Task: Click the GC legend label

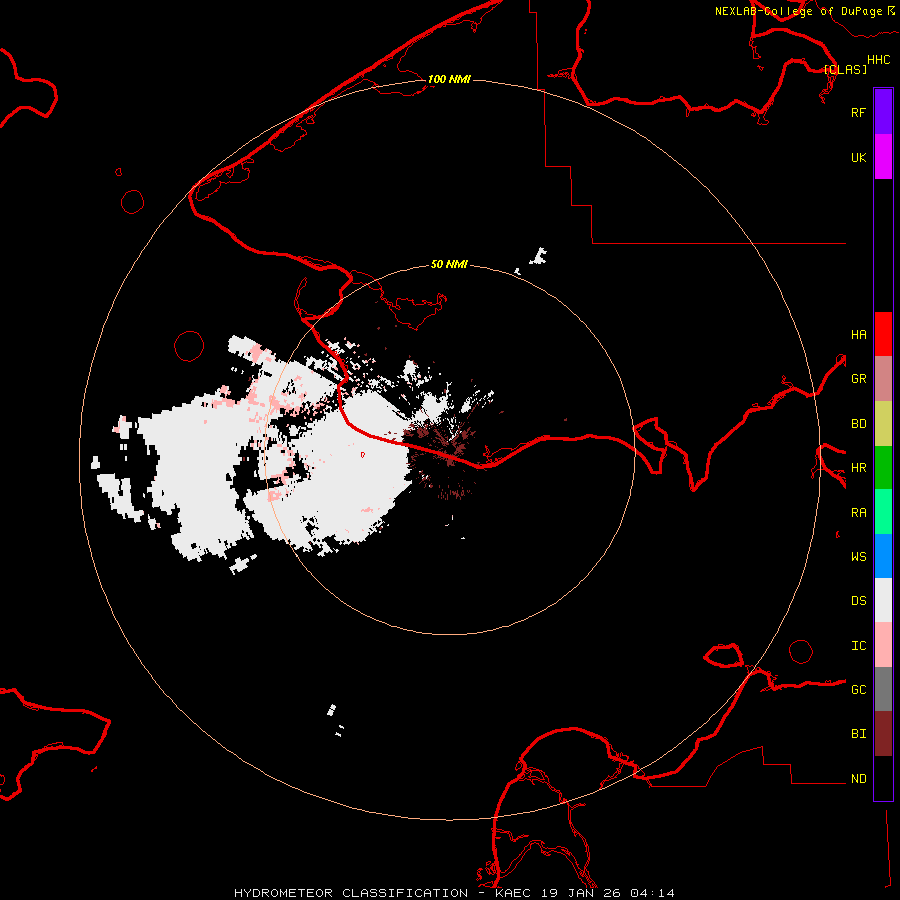Action: [x=858, y=689]
